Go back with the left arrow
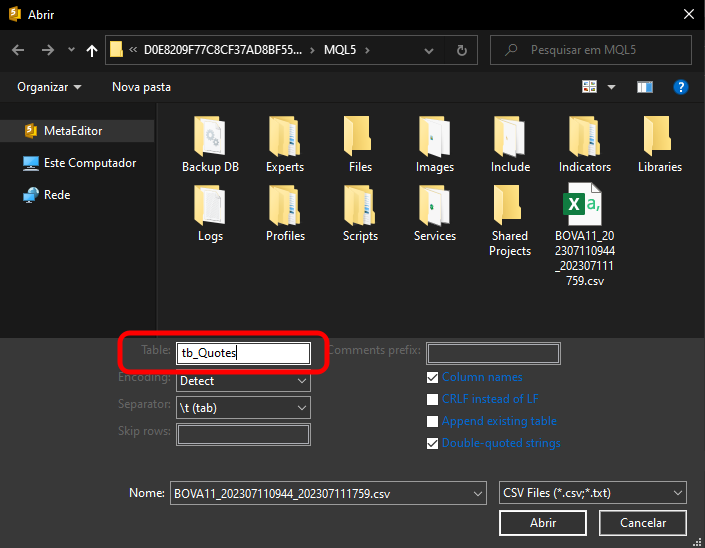705x548 pixels. click(18, 50)
